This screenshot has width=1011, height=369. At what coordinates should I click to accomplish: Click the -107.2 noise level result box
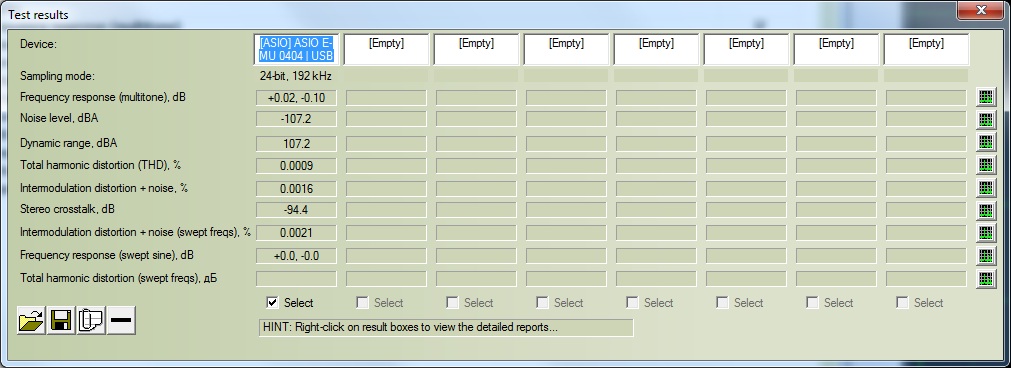click(x=296, y=119)
